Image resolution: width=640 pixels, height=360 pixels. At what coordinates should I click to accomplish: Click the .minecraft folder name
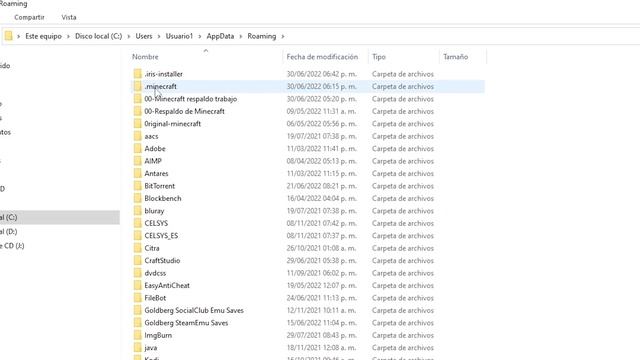[x=160, y=87]
